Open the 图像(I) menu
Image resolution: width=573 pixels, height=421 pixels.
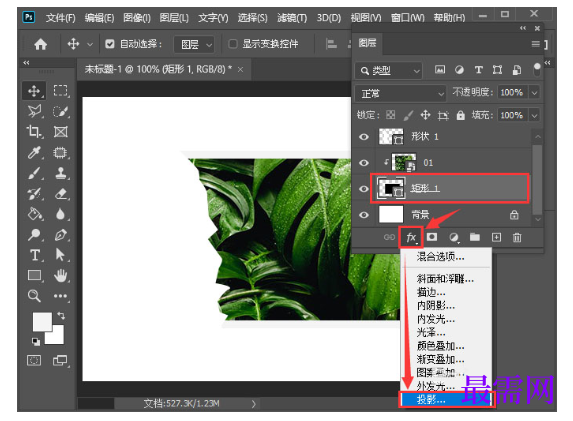click(137, 18)
